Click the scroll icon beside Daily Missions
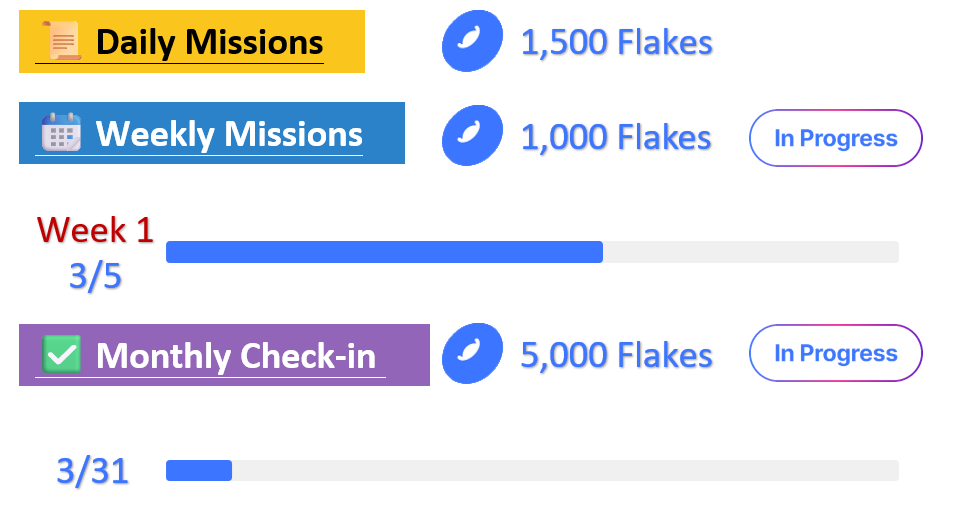This screenshot has width=956, height=526. 62,41
